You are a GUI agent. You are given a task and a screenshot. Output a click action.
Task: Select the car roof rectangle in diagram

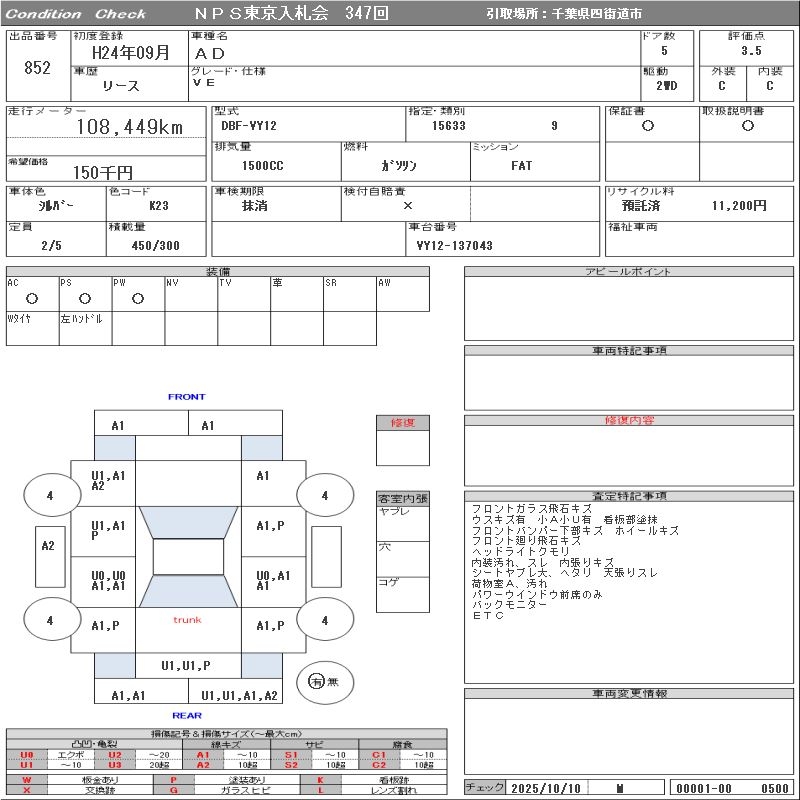(x=187, y=557)
